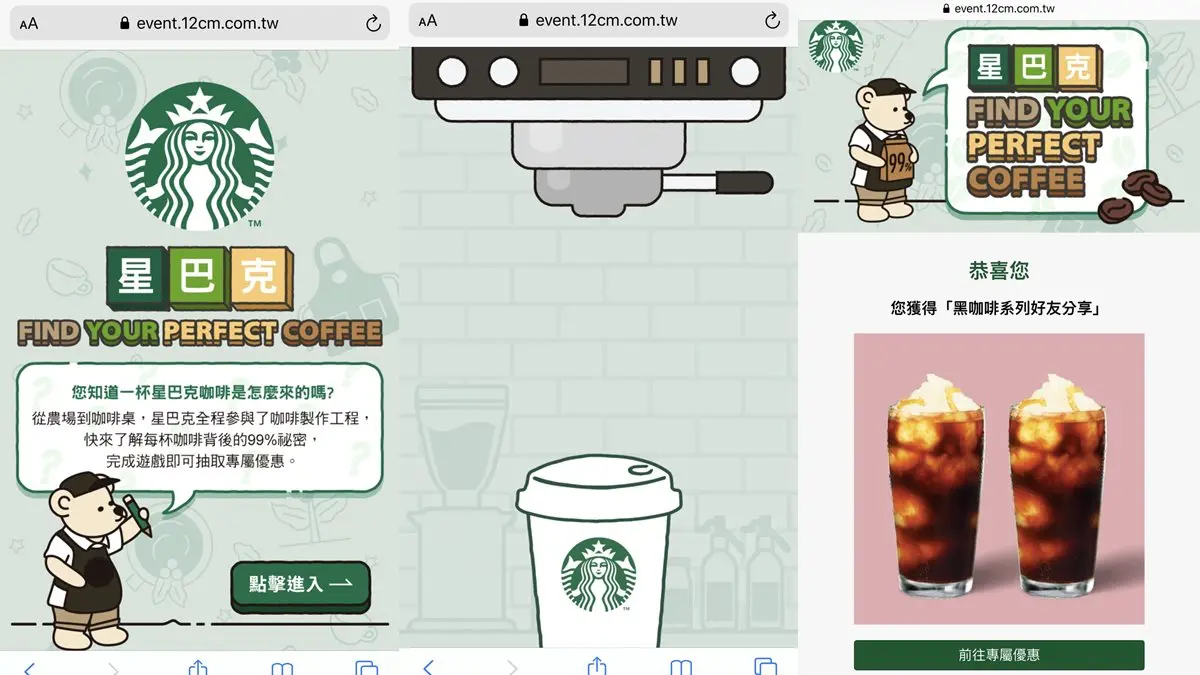Show tabs overview in middle Safari screen
Screen dimensions: 1200x675
pyautogui.click(x=765, y=666)
